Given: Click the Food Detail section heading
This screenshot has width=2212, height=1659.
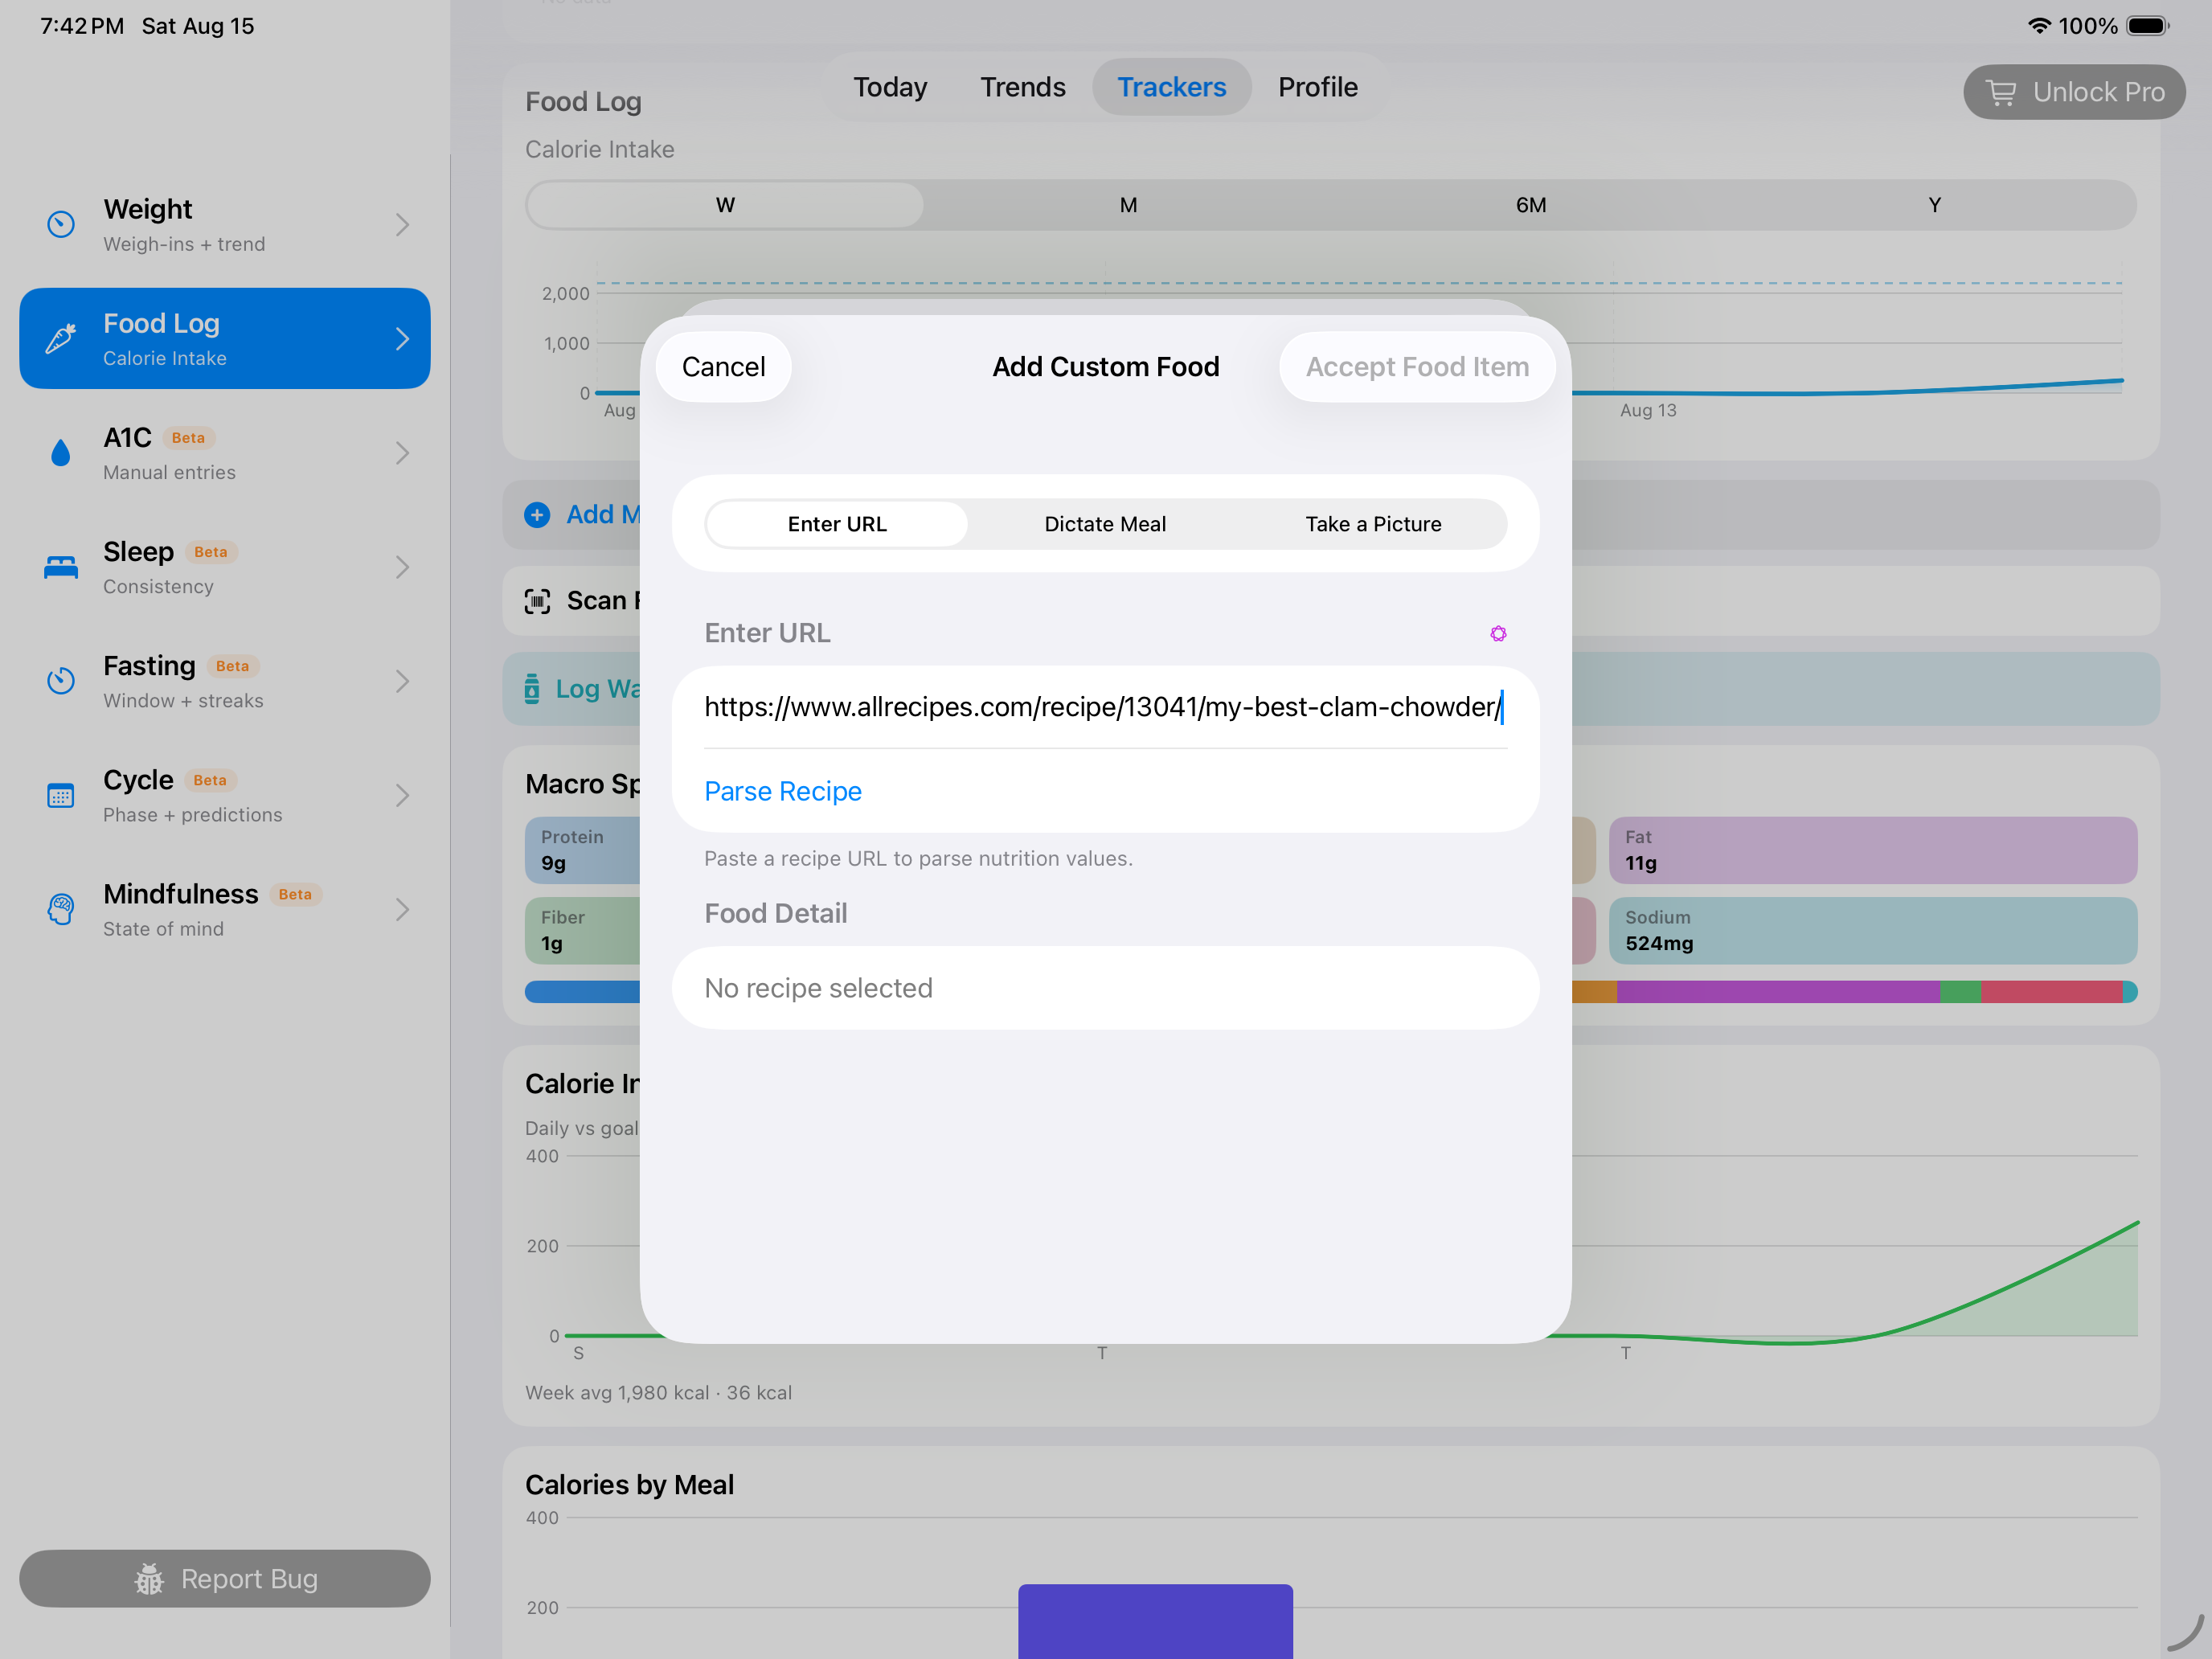Looking at the screenshot, I should pyautogui.click(x=775, y=914).
